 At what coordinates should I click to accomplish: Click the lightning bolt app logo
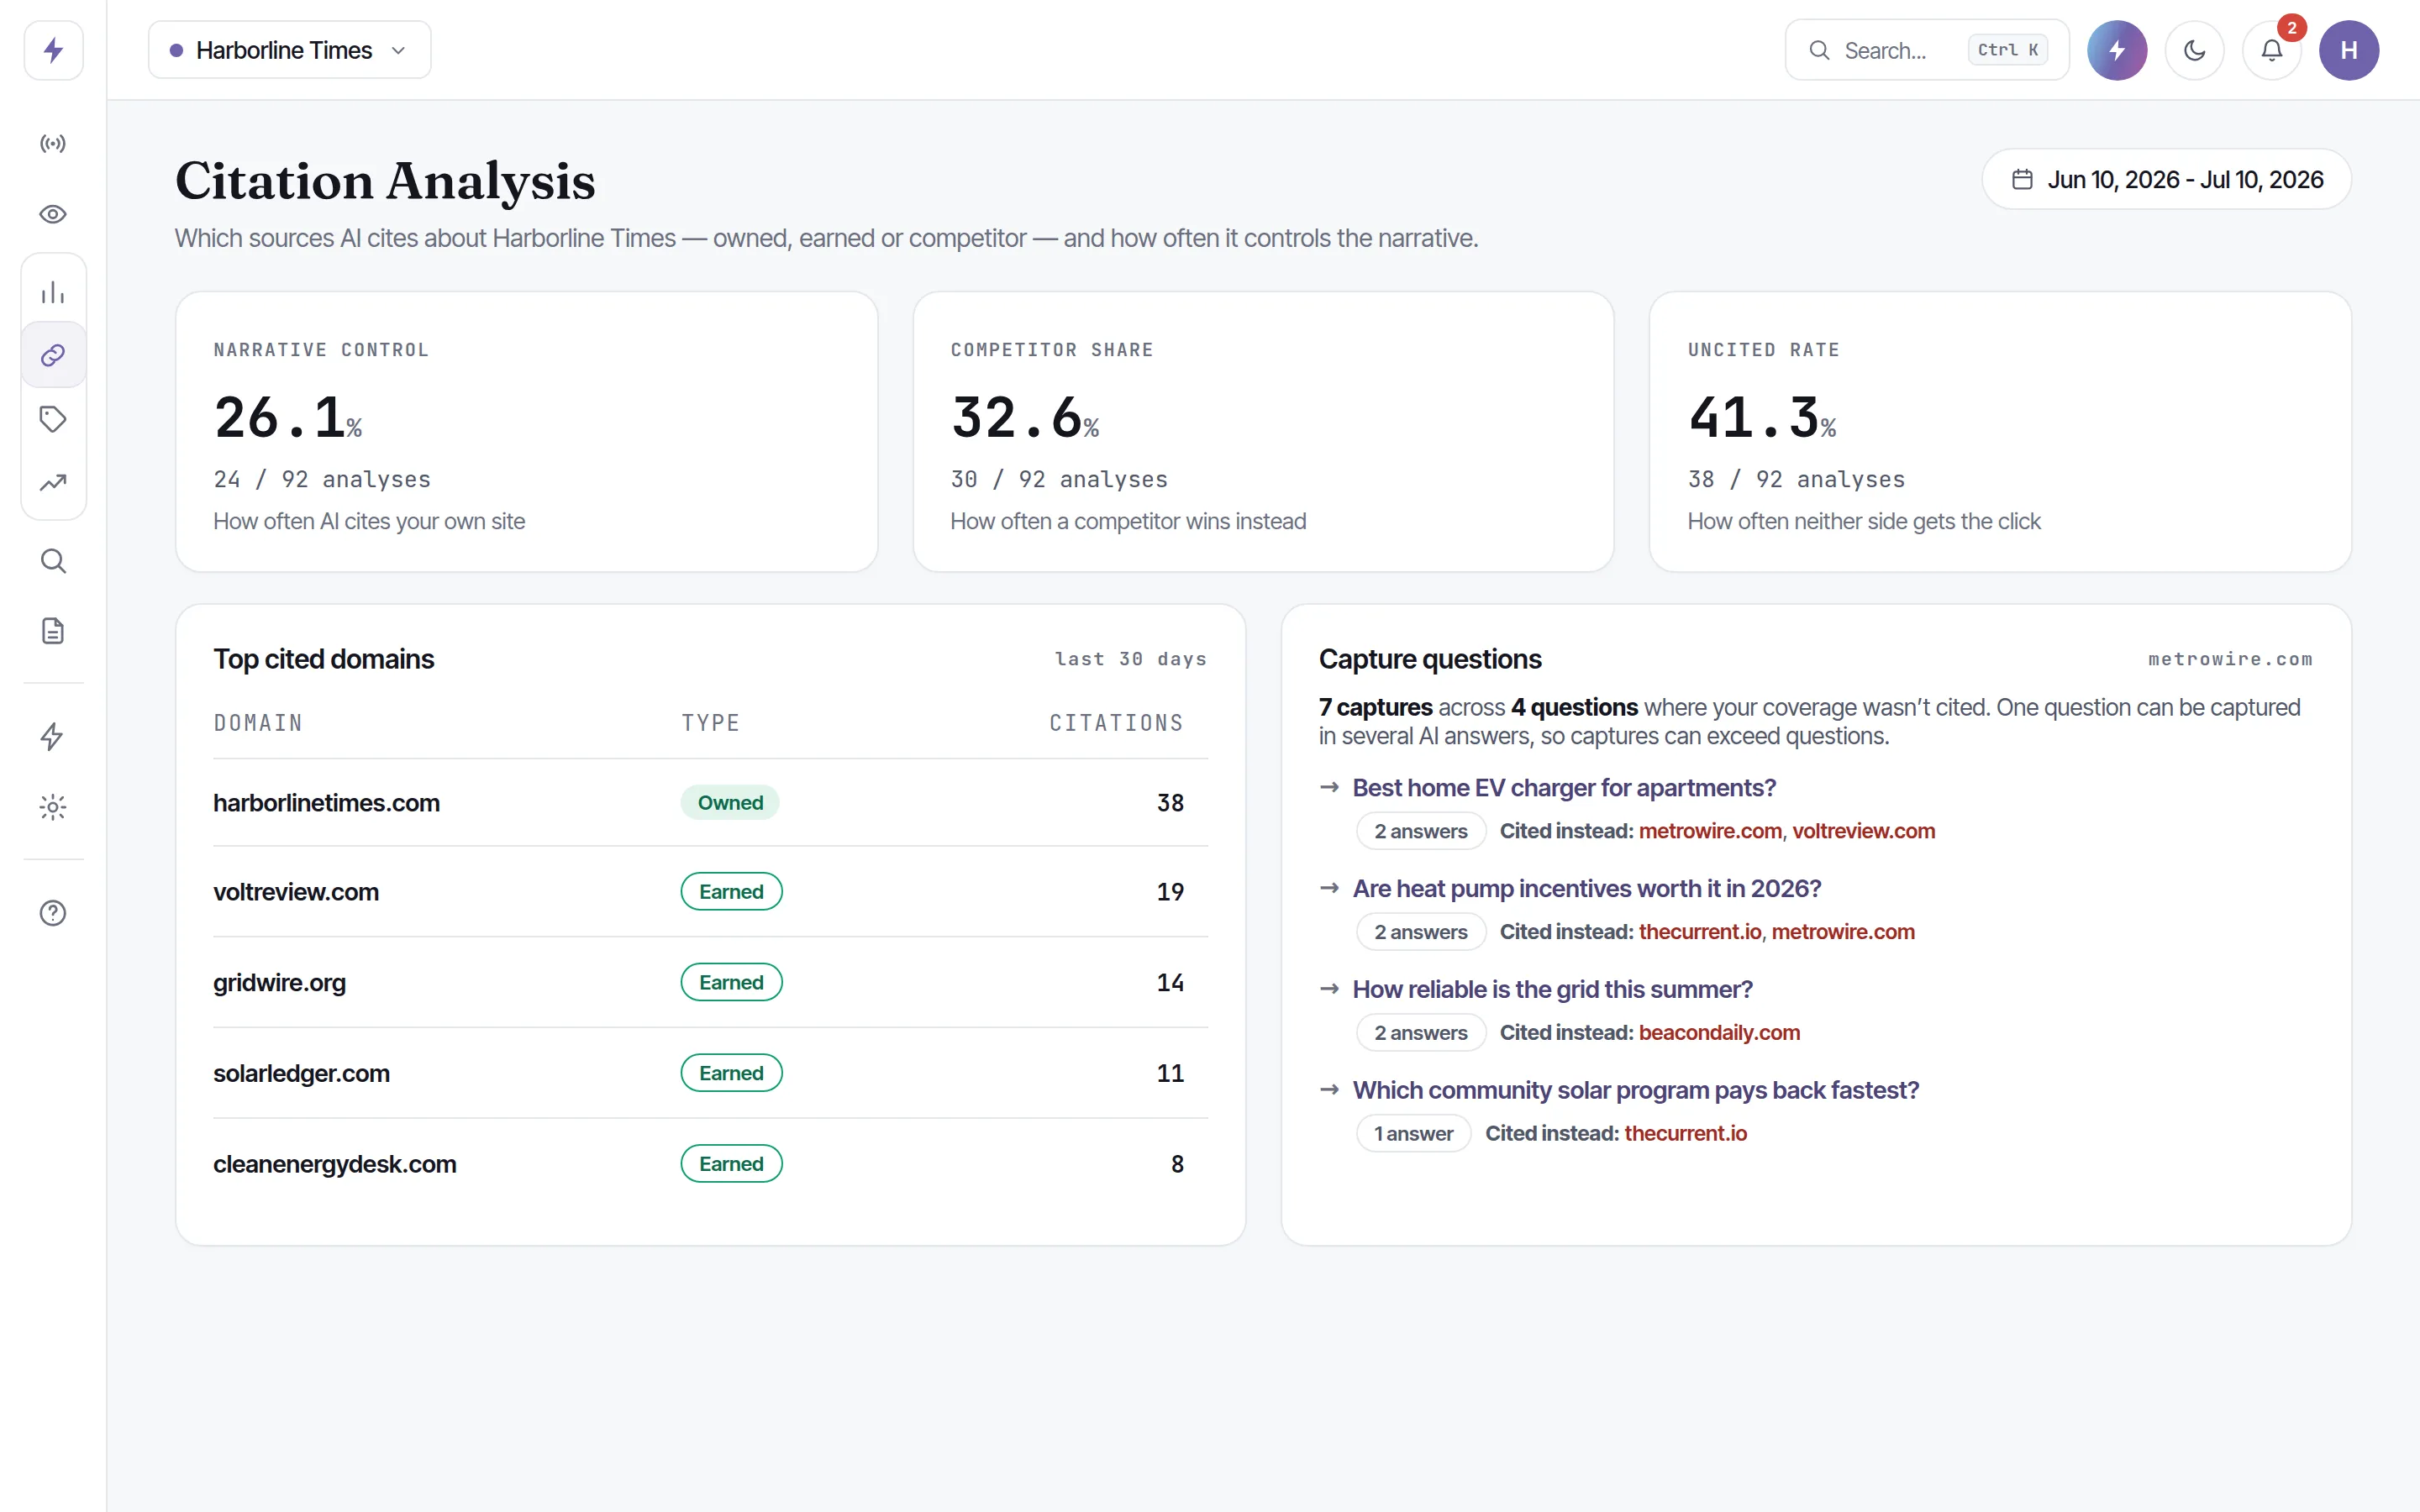(53, 50)
